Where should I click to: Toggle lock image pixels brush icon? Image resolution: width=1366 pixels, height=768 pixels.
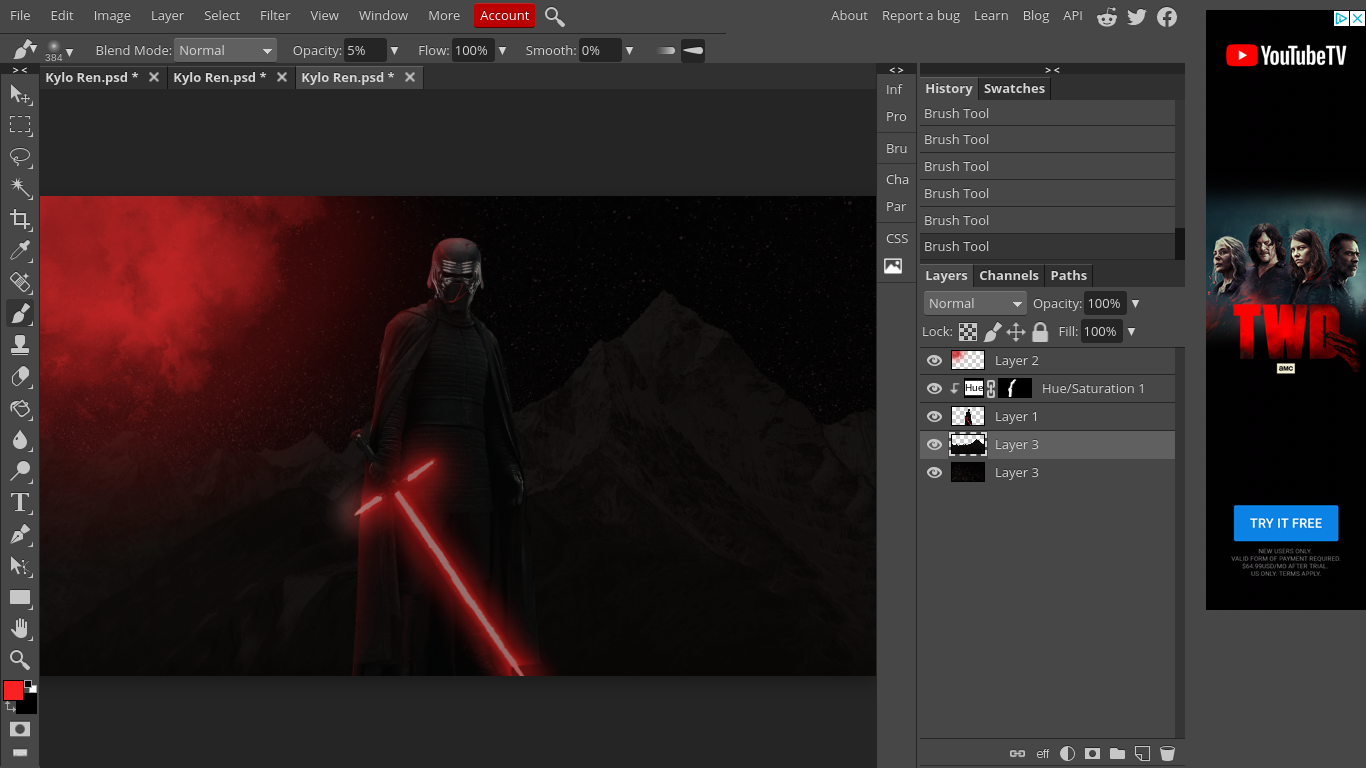tap(992, 332)
